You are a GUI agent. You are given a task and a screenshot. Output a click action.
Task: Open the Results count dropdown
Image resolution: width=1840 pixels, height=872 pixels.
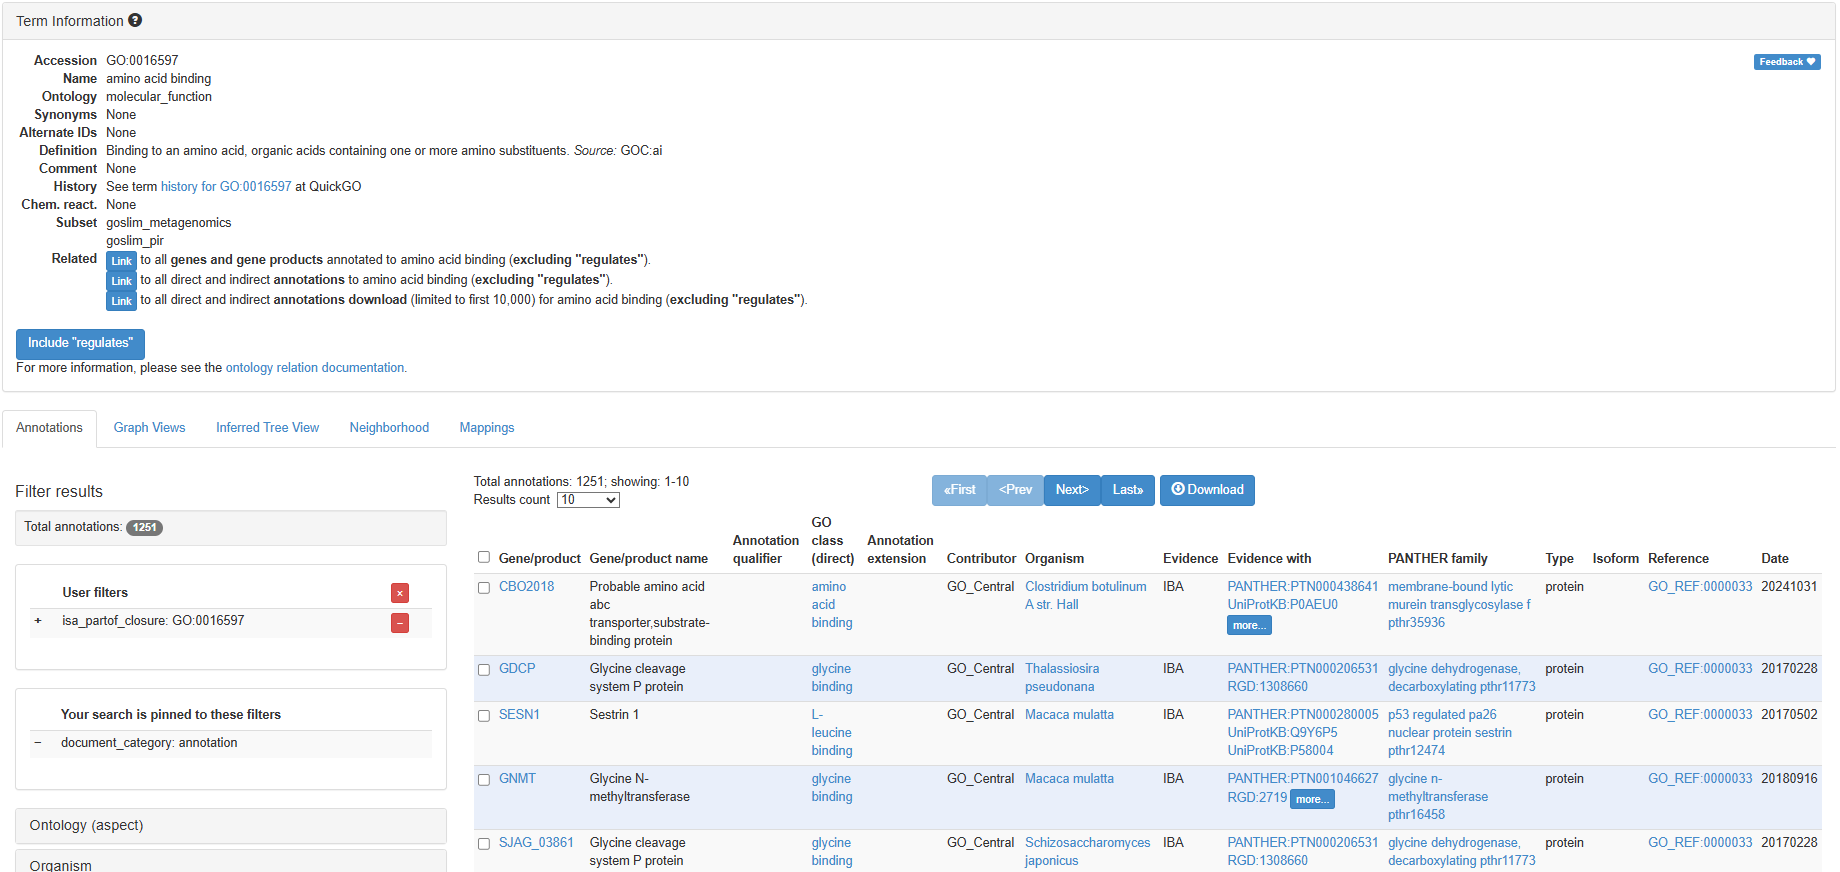click(588, 500)
